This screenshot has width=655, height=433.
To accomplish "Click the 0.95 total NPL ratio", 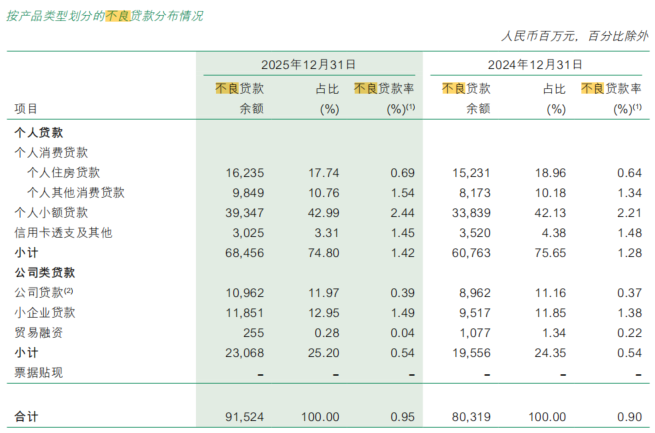I will point(402,417).
